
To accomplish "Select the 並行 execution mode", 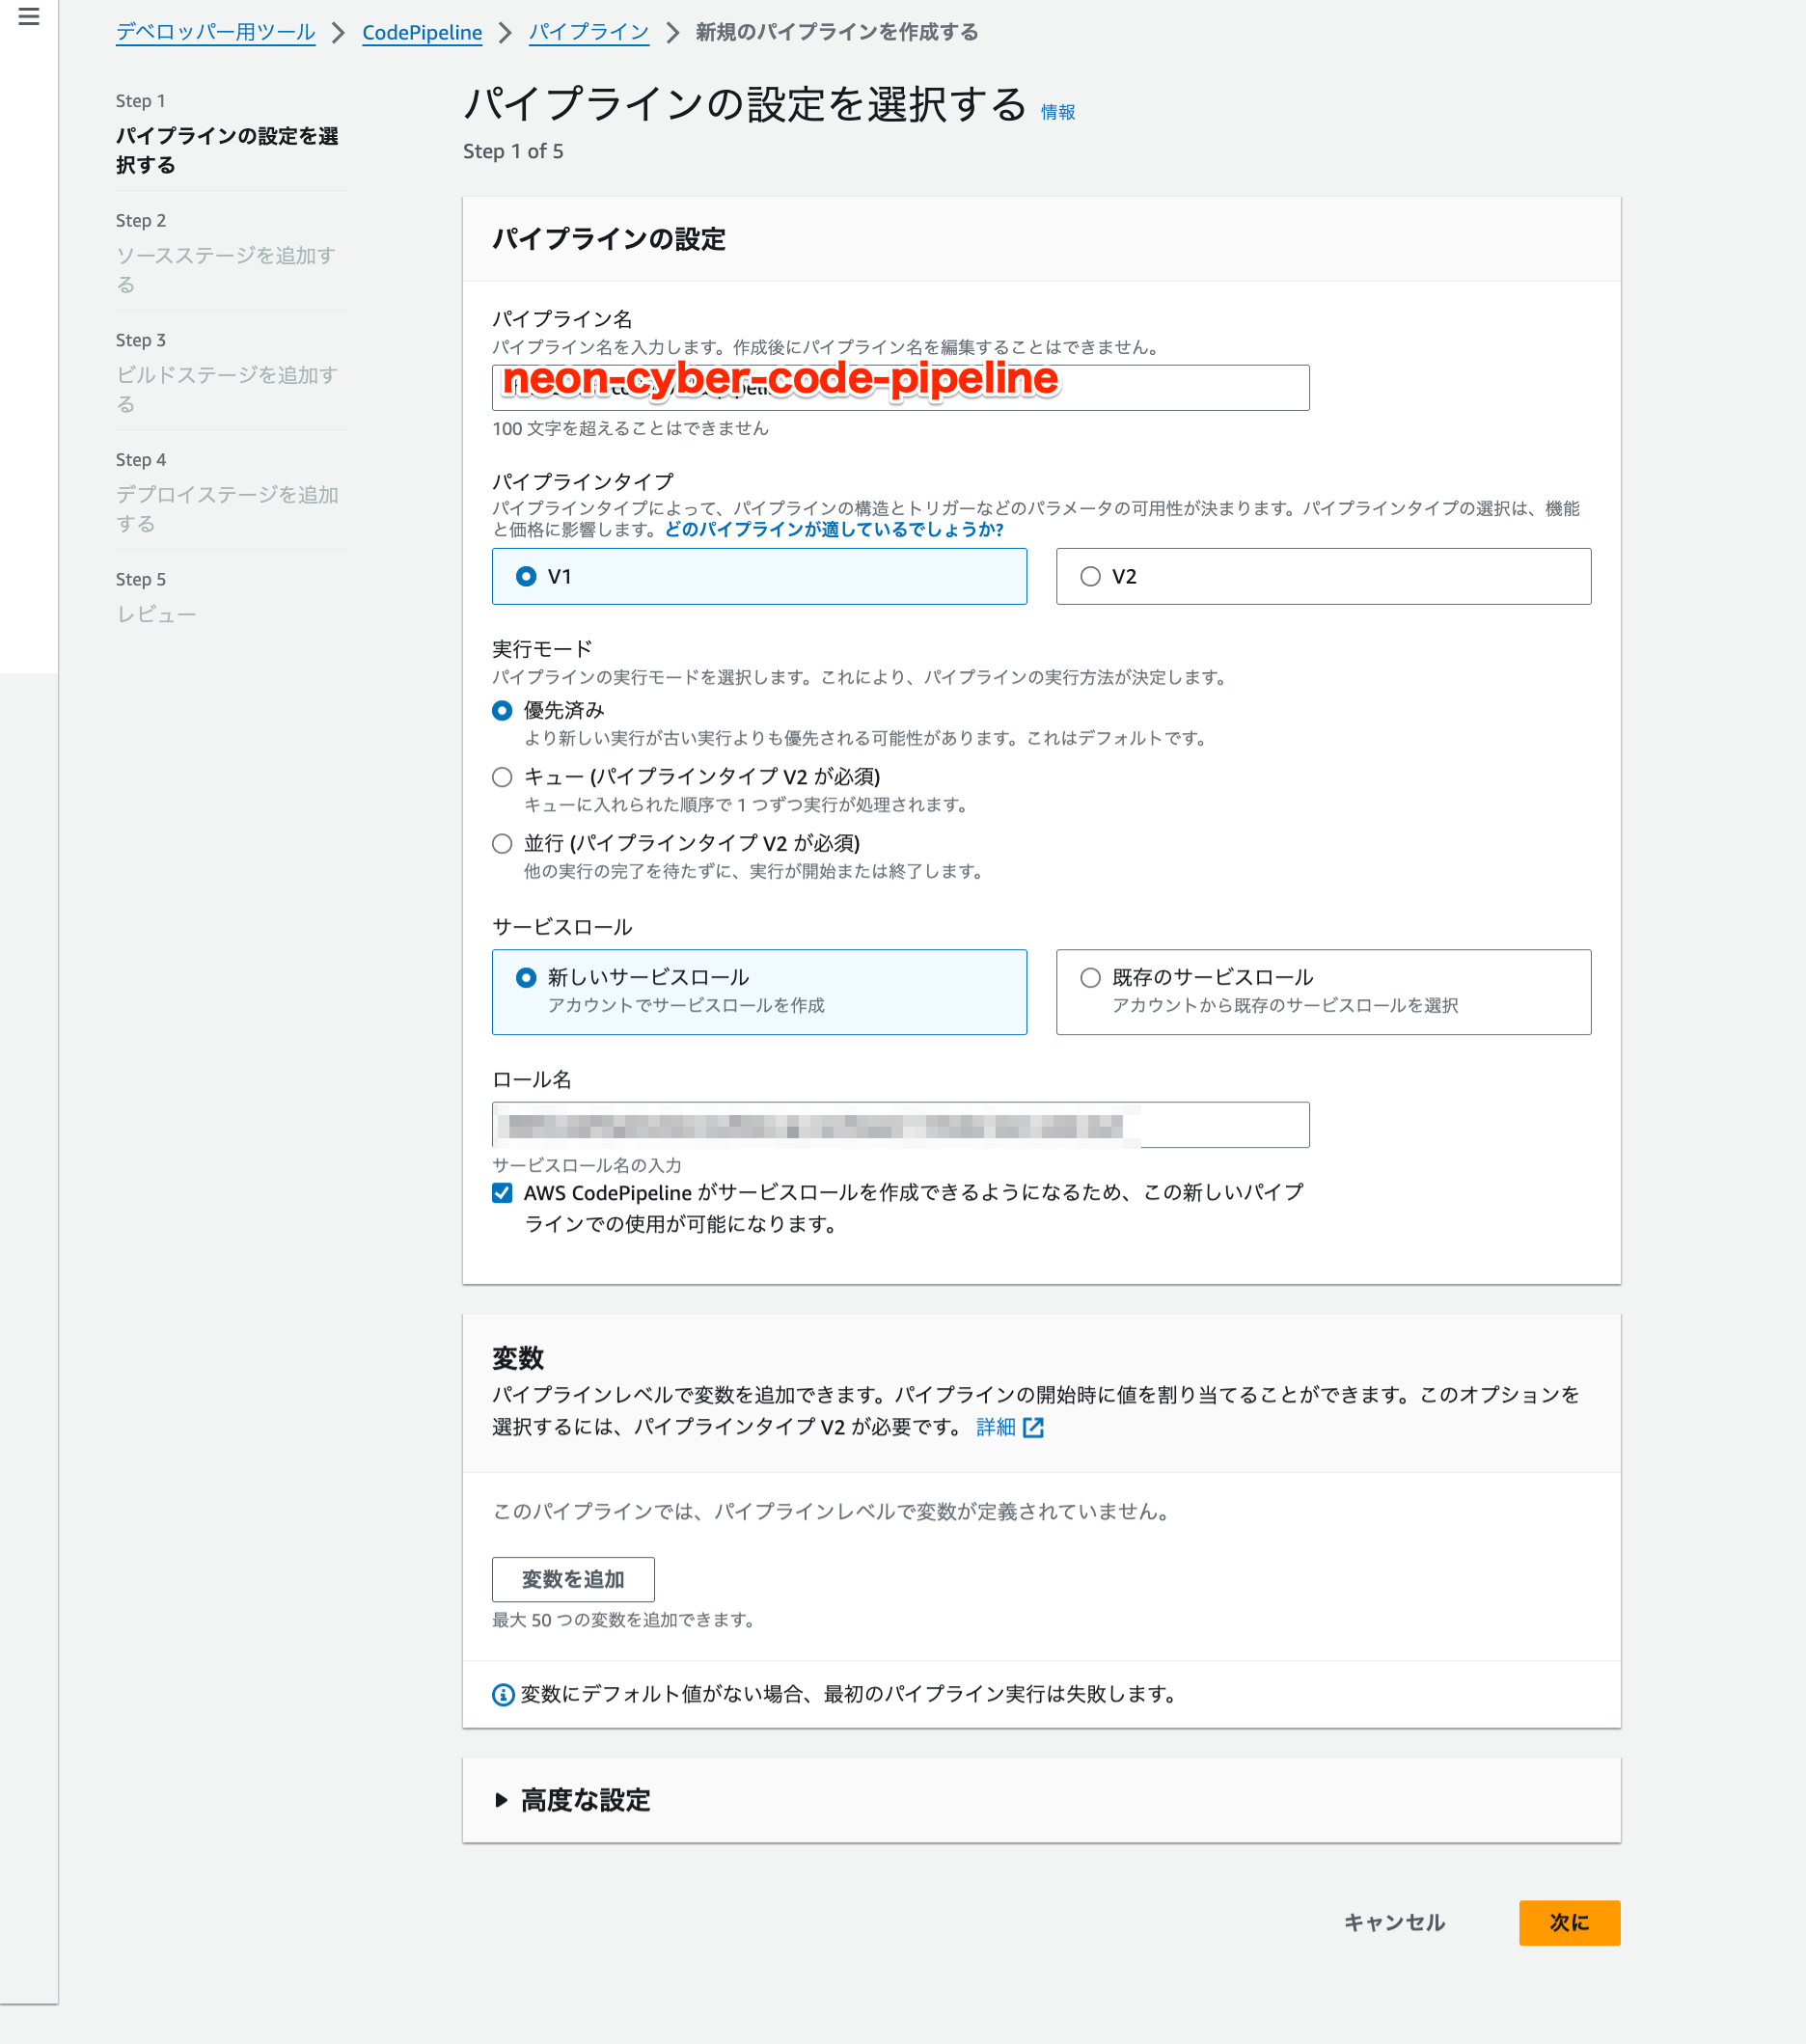I will [502, 844].
